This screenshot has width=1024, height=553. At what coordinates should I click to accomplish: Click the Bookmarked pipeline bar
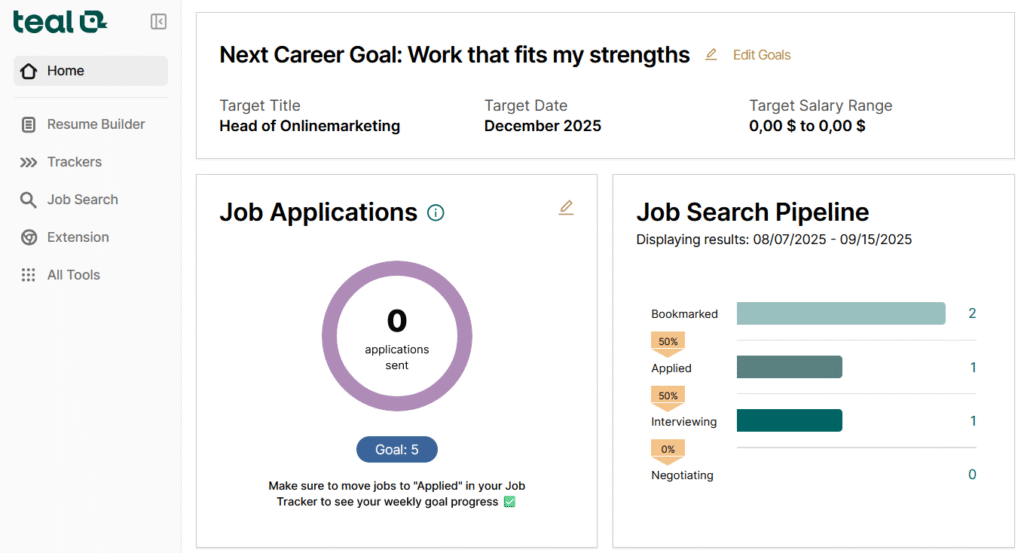click(840, 314)
